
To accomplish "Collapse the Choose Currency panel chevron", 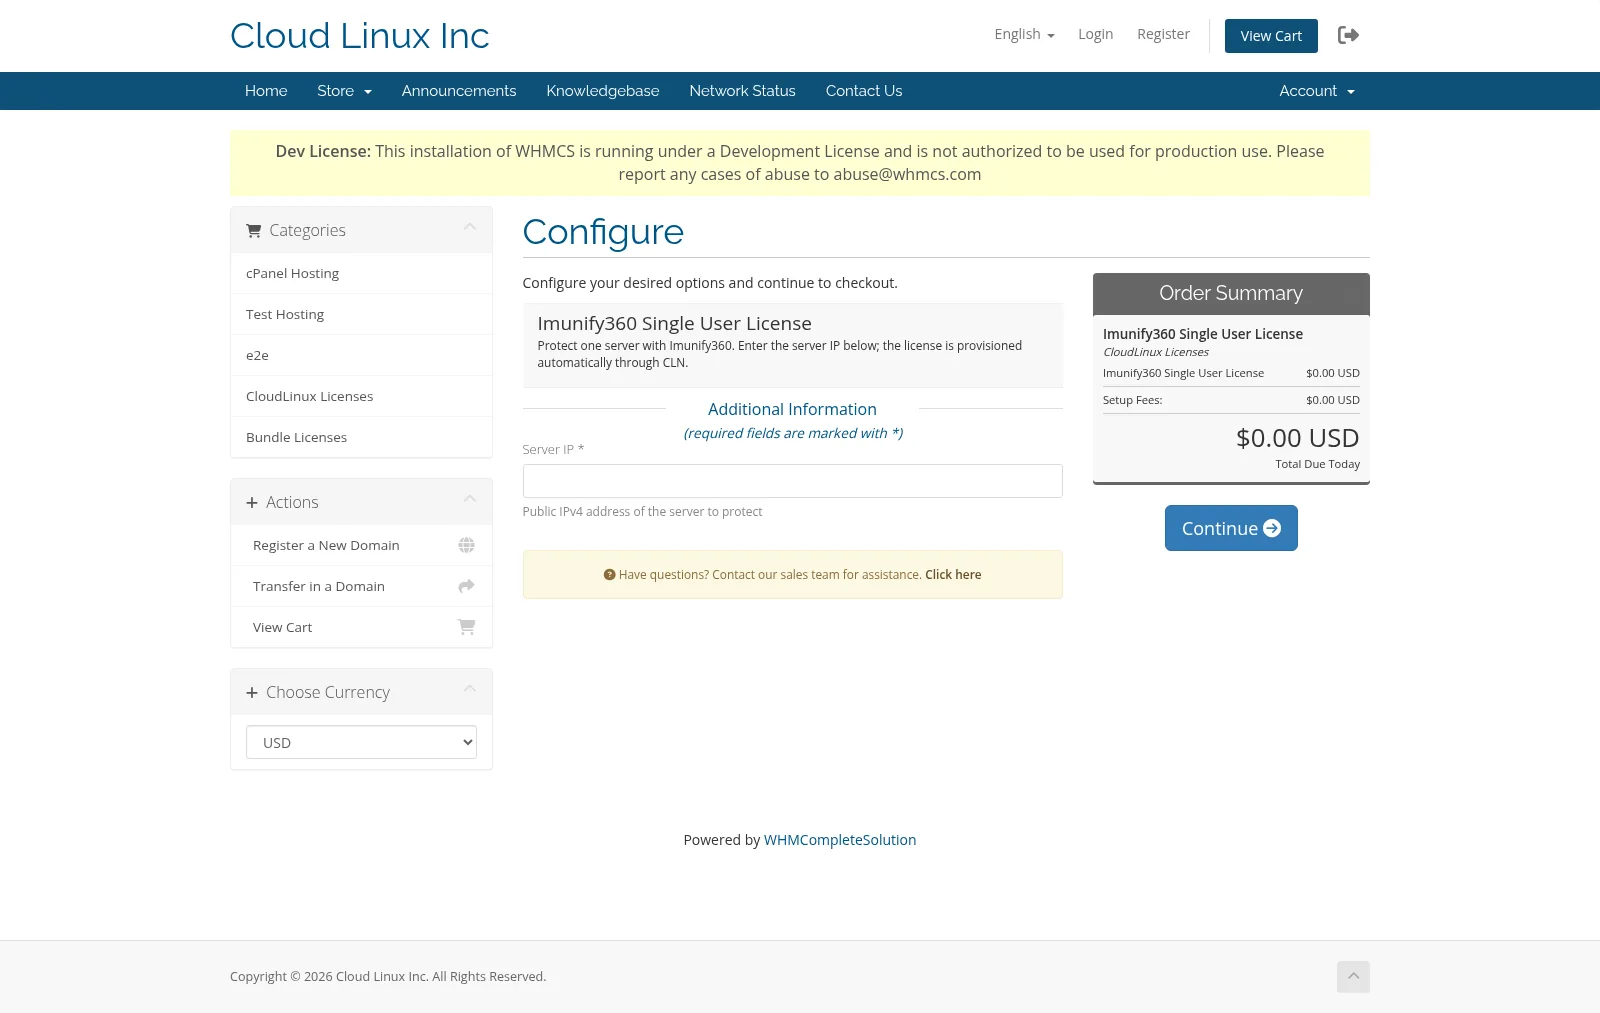I will point(470,689).
